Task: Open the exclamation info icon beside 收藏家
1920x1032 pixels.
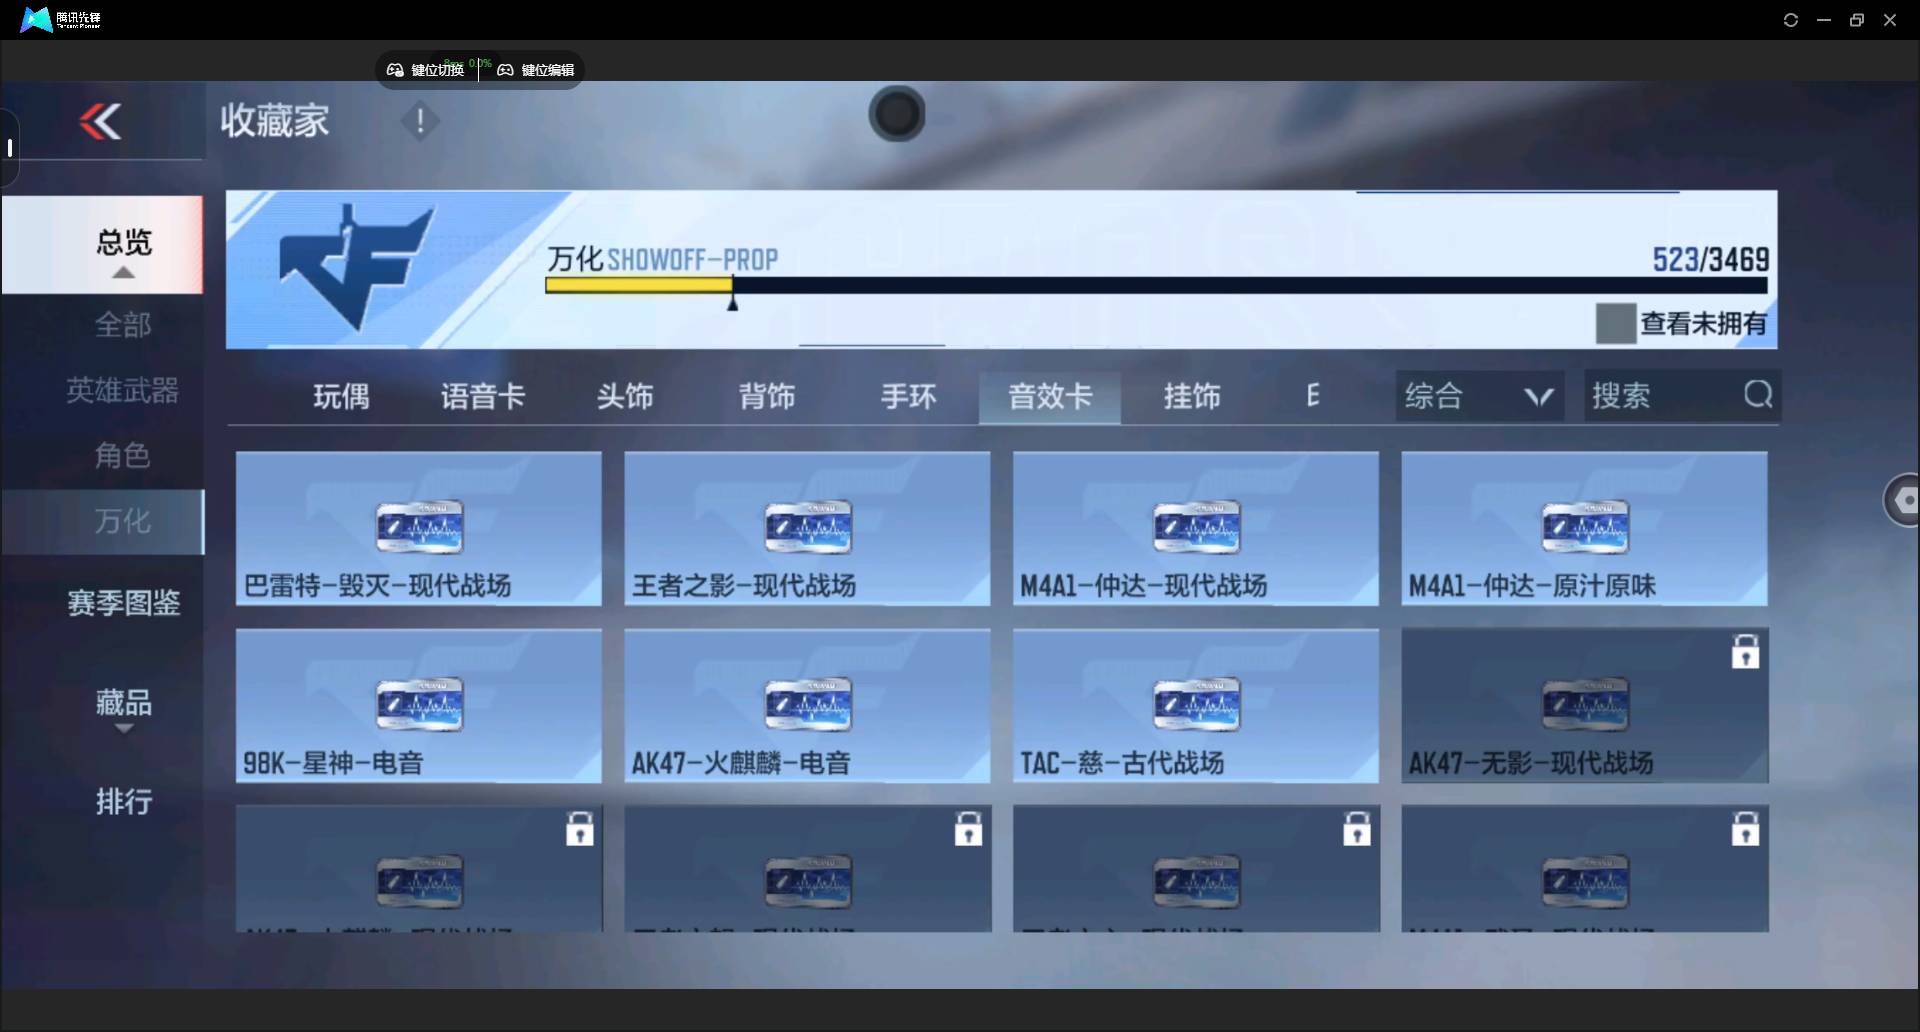Action: [x=420, y=122]
